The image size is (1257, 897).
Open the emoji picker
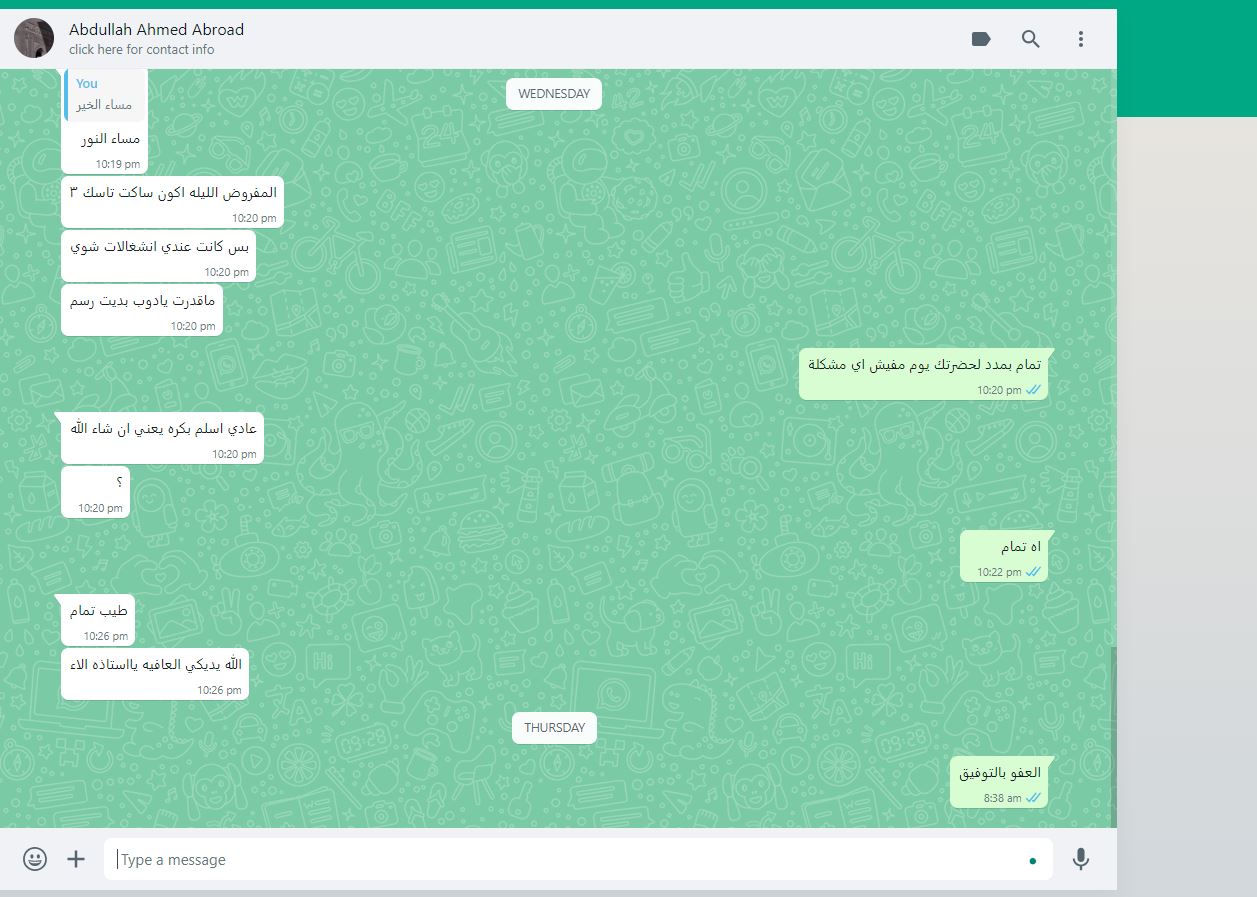(x=35, y=859)
